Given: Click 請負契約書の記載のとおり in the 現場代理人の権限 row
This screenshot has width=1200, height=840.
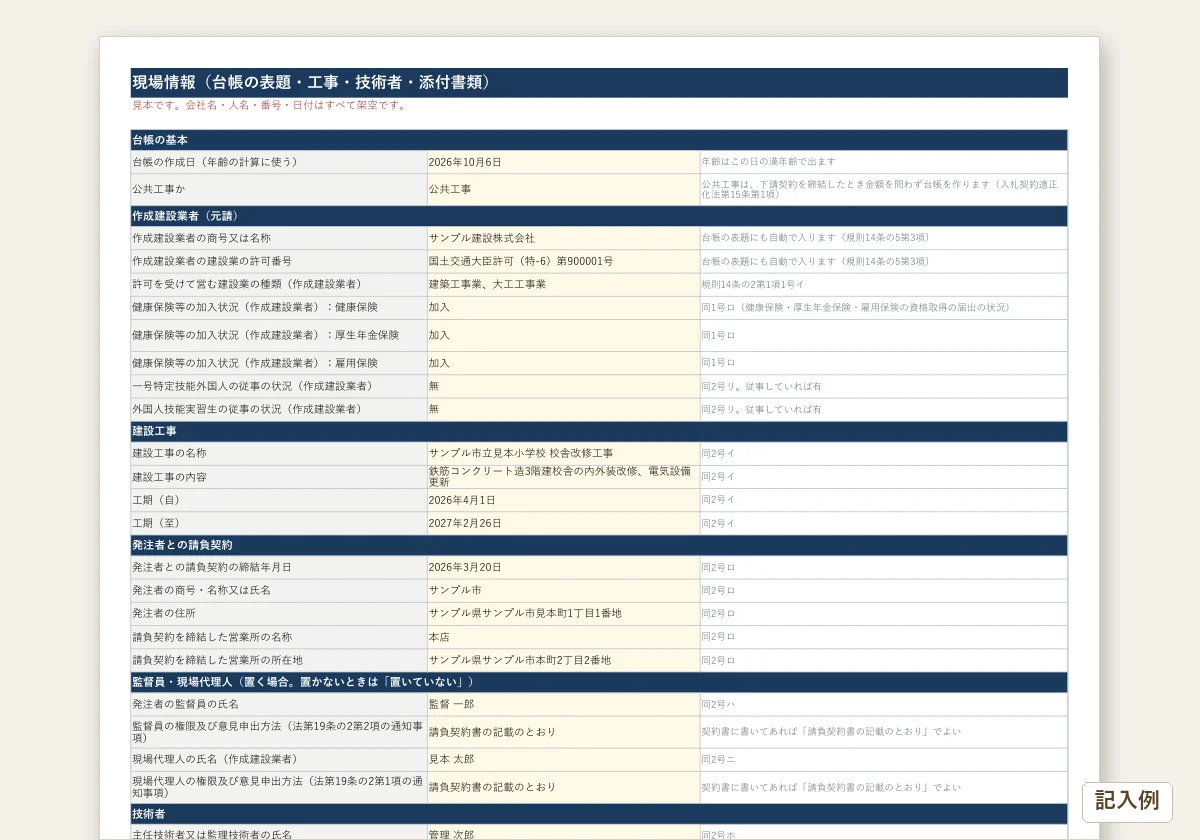Looking at the screenshot, I should (x=564, y=787).
